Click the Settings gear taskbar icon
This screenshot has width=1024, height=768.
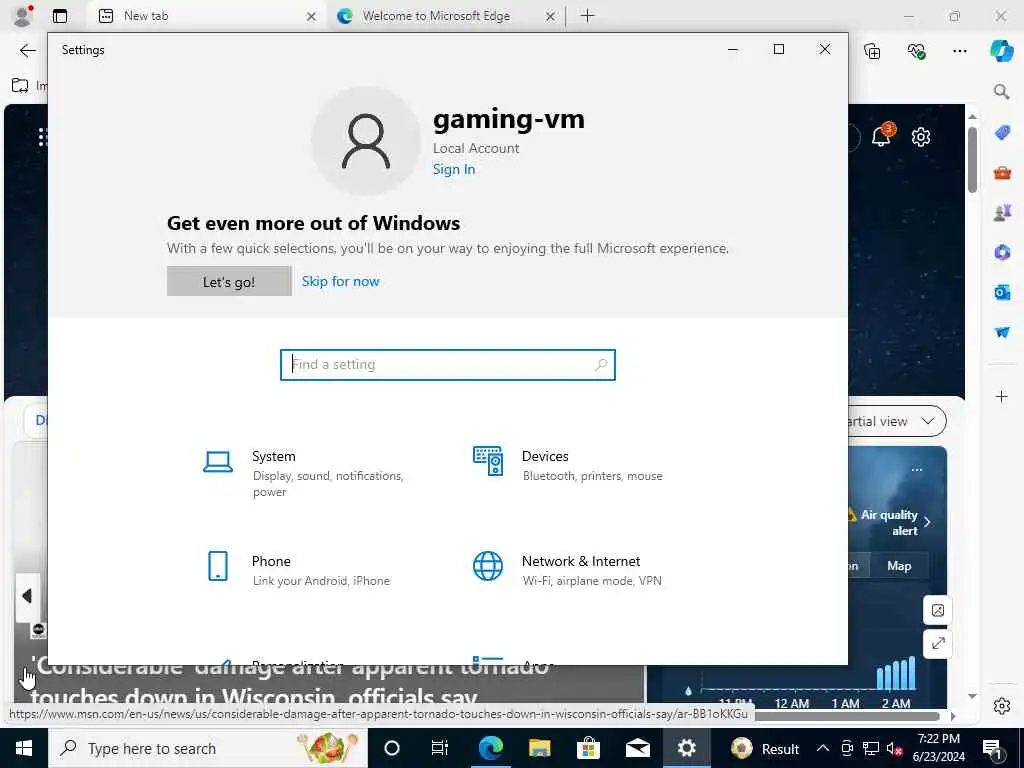point(686,748)
